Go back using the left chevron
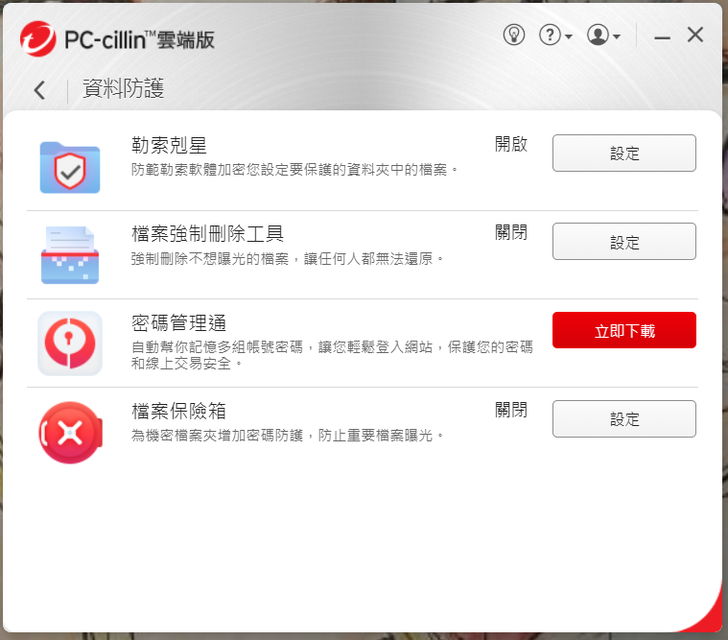Screen dimensions: 728x640 [x=40, y=90]
